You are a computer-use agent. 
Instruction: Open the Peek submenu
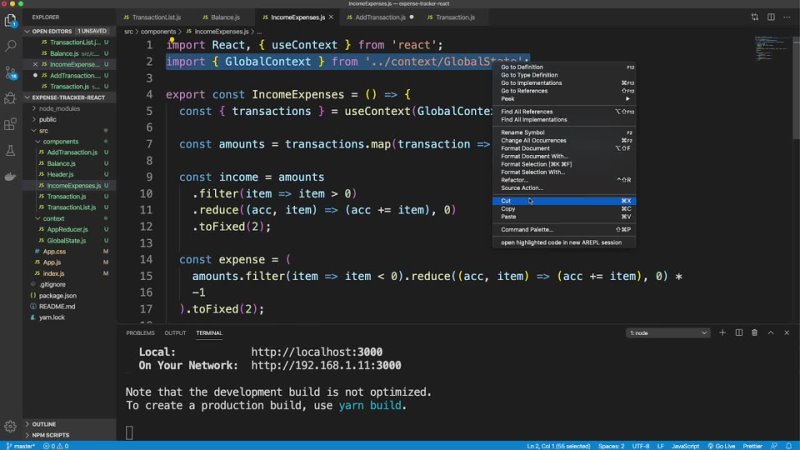coord(564,98)
